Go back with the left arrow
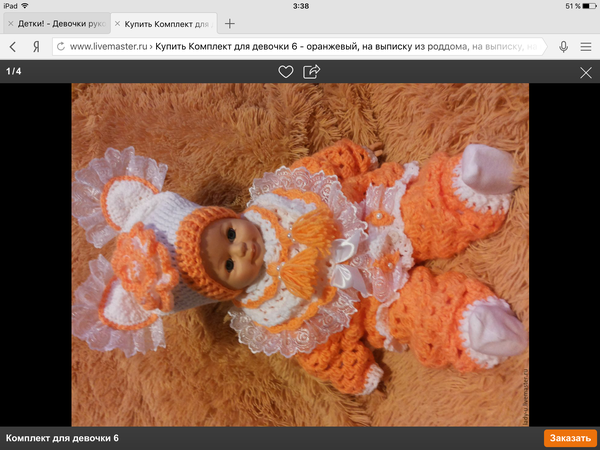Screen dimensions: 600x450 point(13,47)
